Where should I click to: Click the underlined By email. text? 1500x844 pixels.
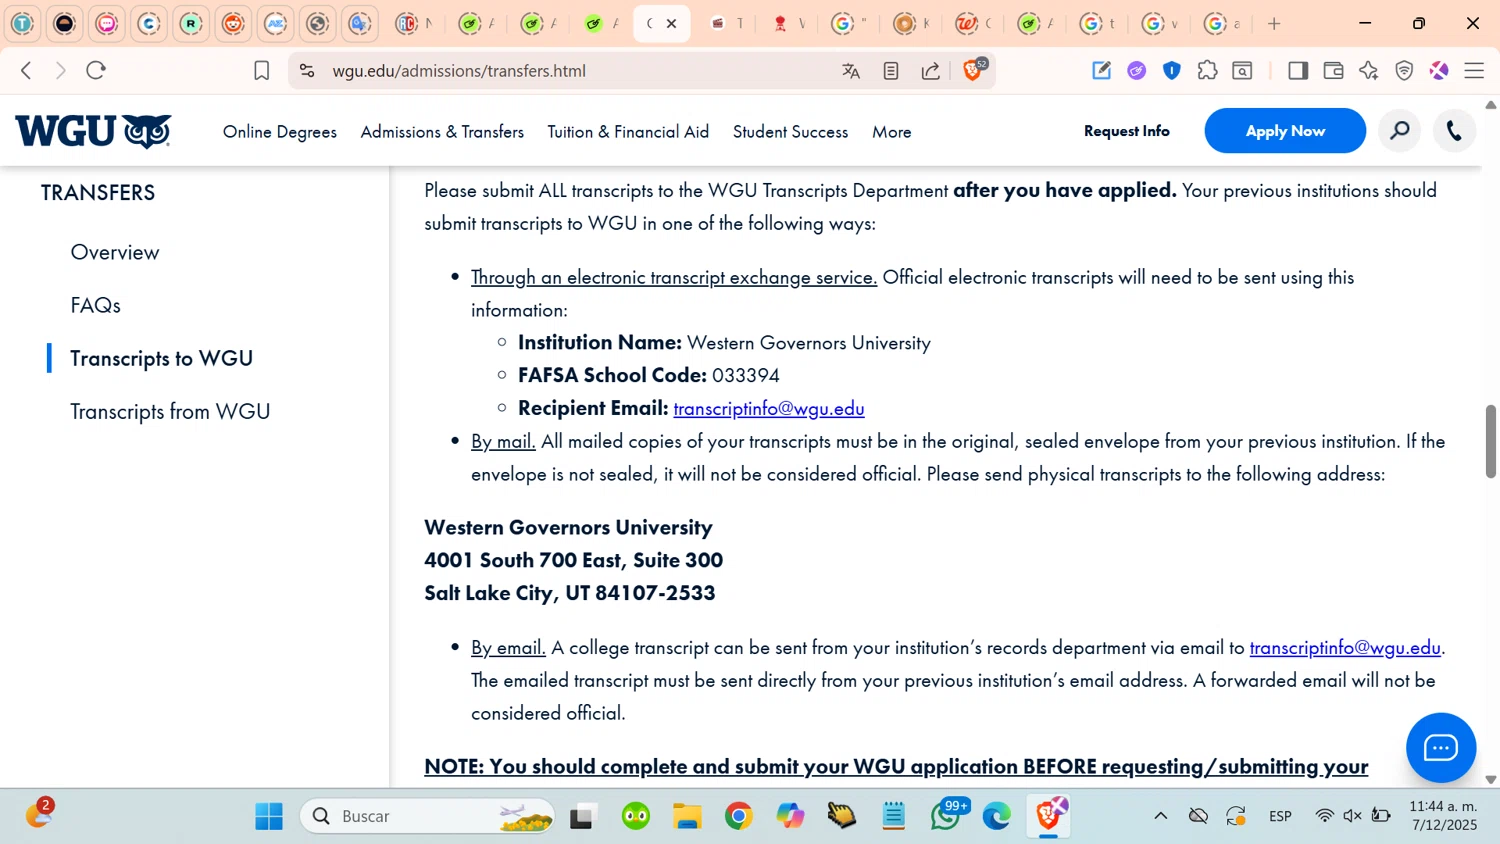tap(508, 647)
